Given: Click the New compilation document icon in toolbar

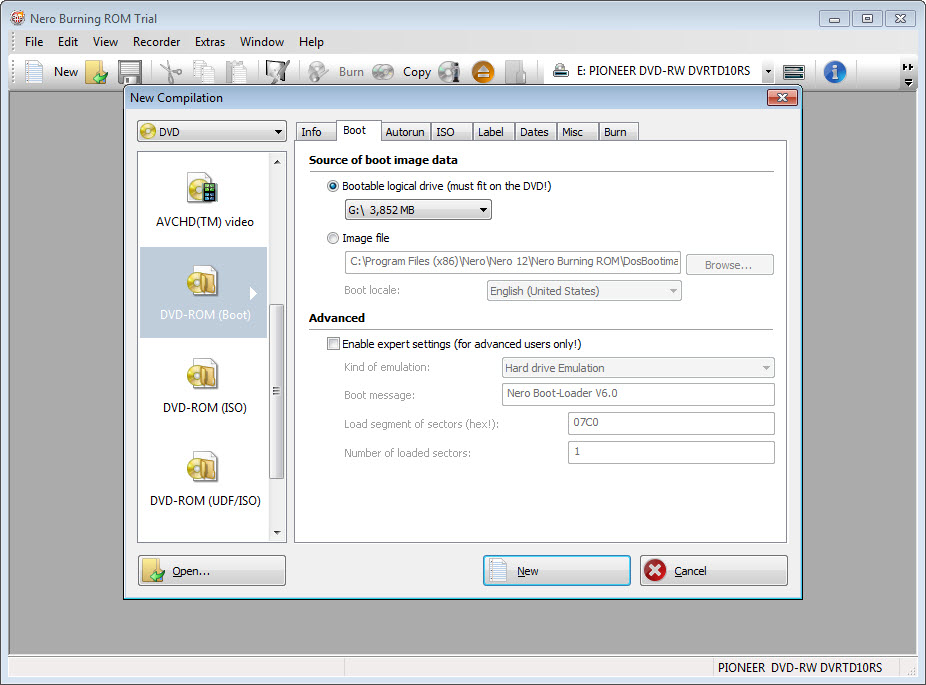Looking at the screenshot, I should pyautogui.click(x=34, y=71).
